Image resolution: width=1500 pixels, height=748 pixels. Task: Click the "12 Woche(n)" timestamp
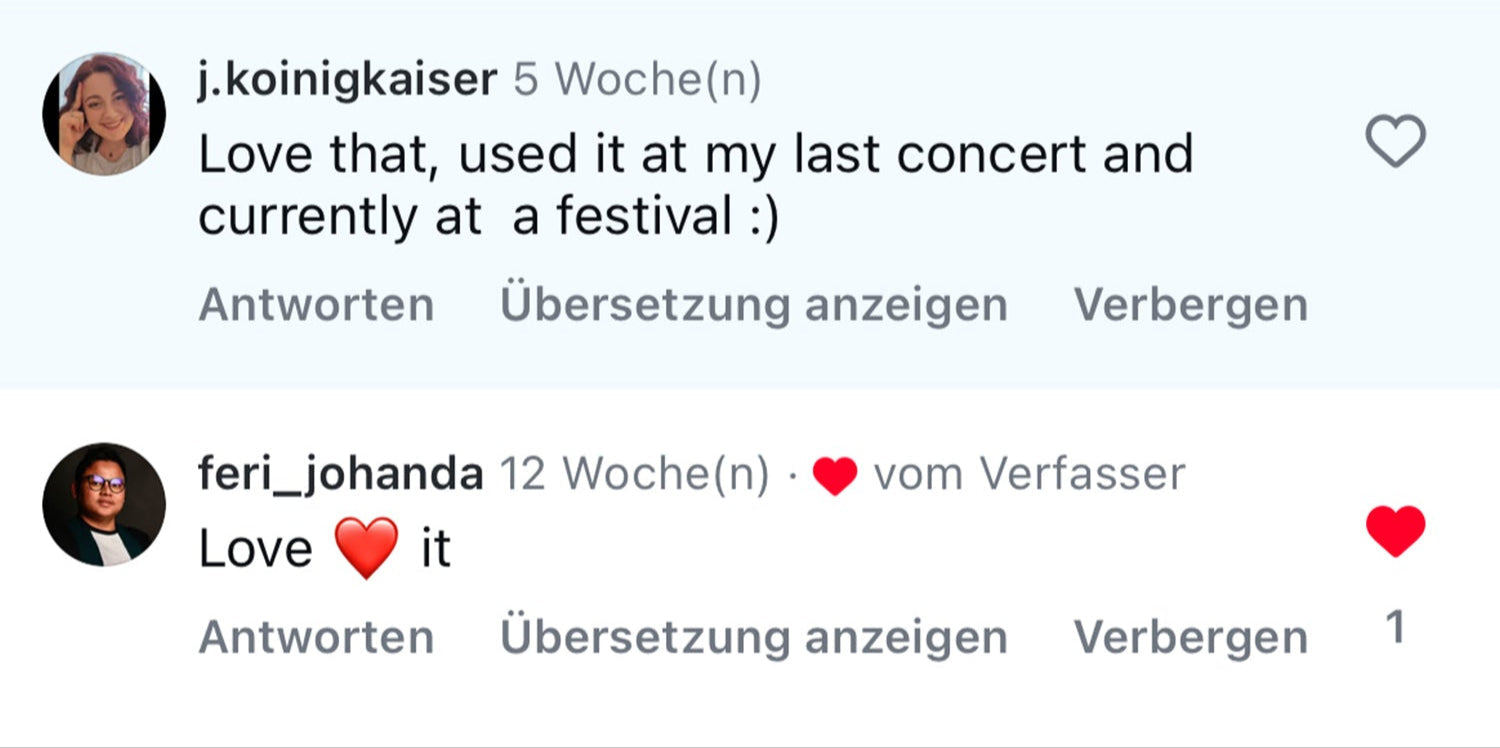click(x=634, y=473)
